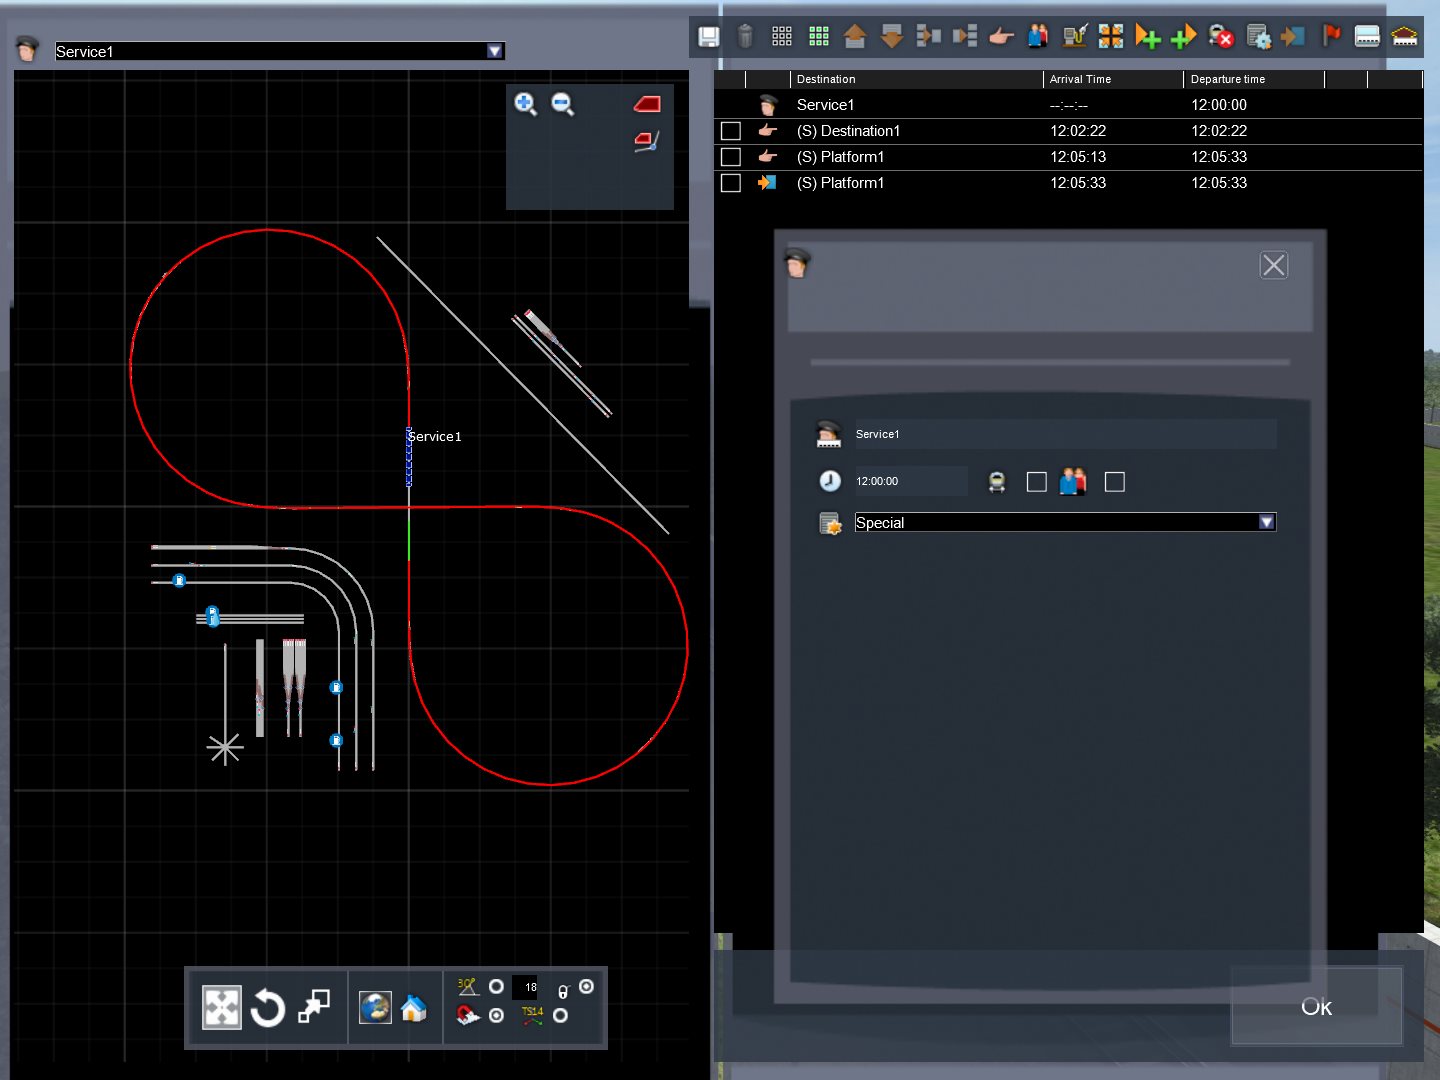Click the blue house home icon

click(414, 1008)
